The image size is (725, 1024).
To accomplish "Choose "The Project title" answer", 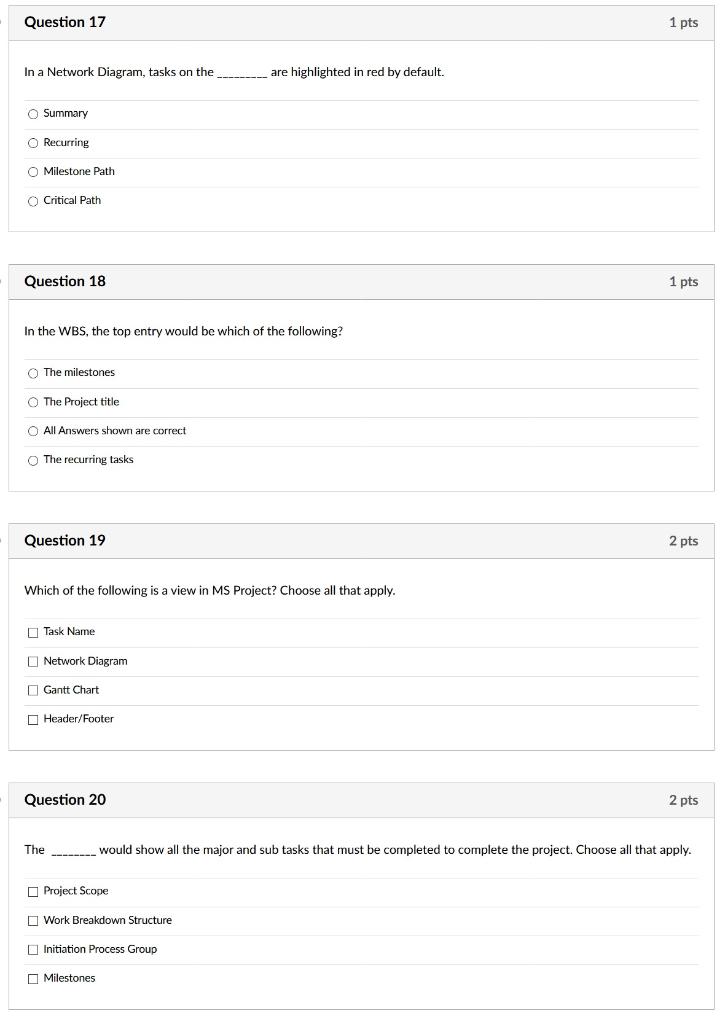I will (33, 401).
